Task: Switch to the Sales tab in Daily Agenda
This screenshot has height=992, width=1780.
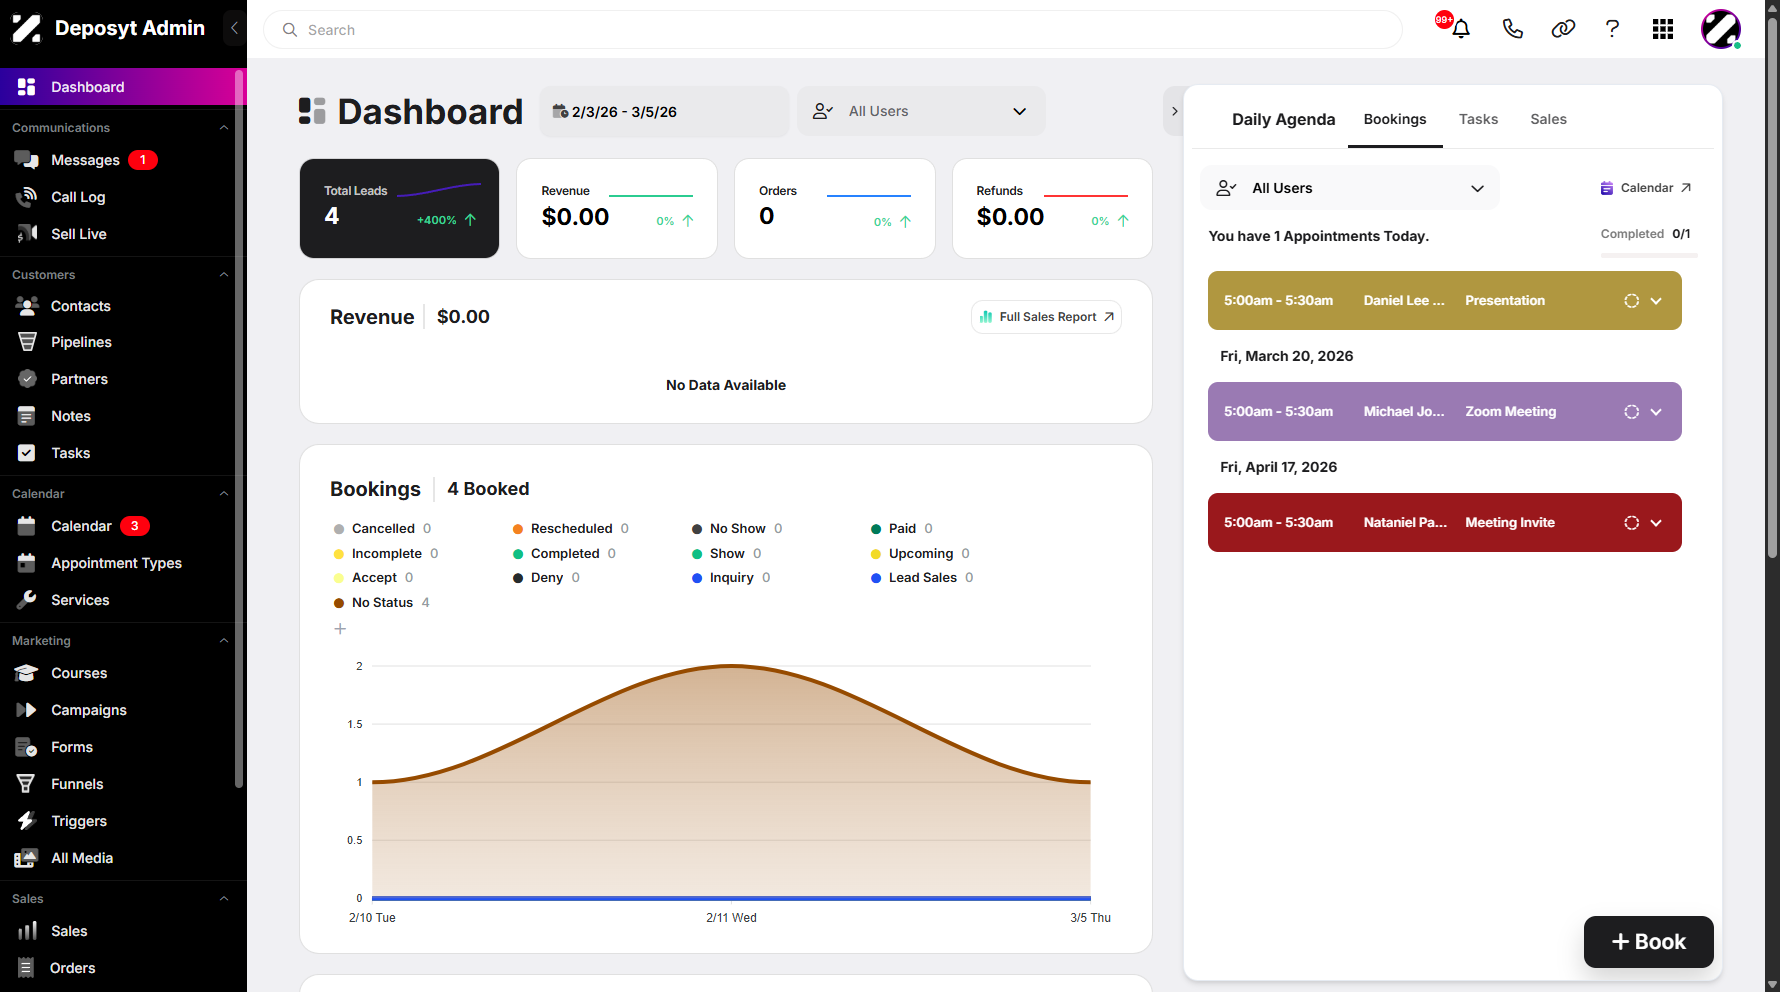Action: point(1548,119)
